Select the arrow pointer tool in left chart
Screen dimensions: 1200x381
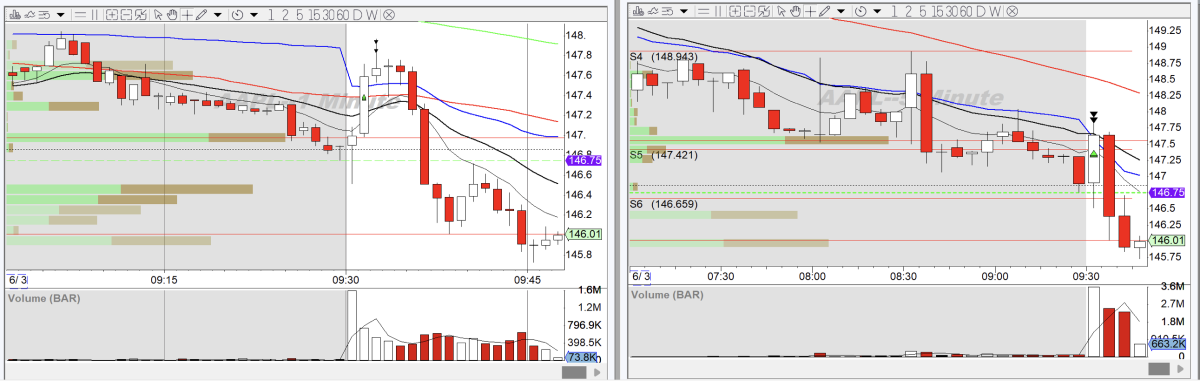click(x=158, y=15)
